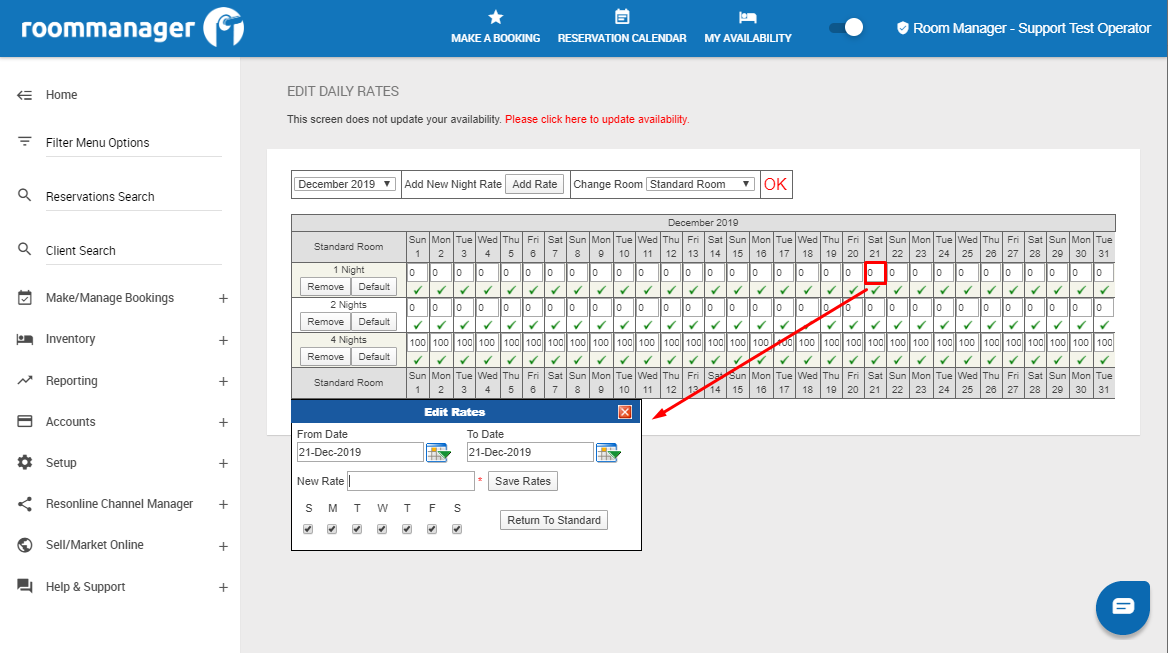Click the Help & Support chat icon
Viewport: 1168px width, 653px height.
[25, 586]
